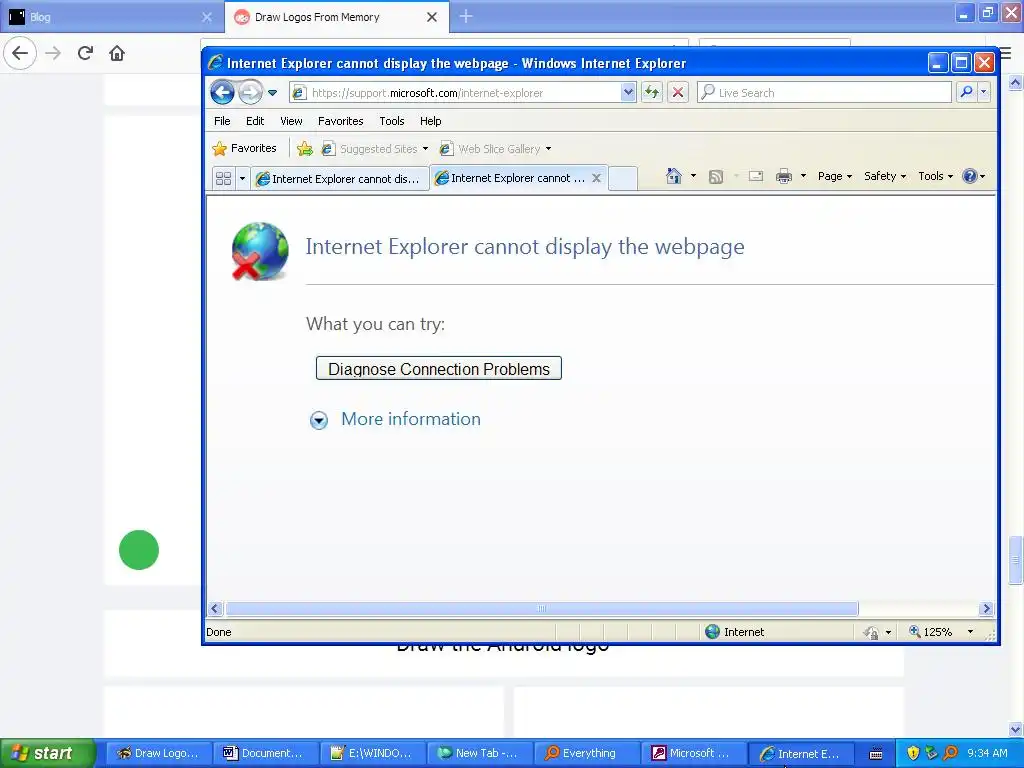Open the Favorites menu
1024x768 pixels.
click(x=340, y=121)
